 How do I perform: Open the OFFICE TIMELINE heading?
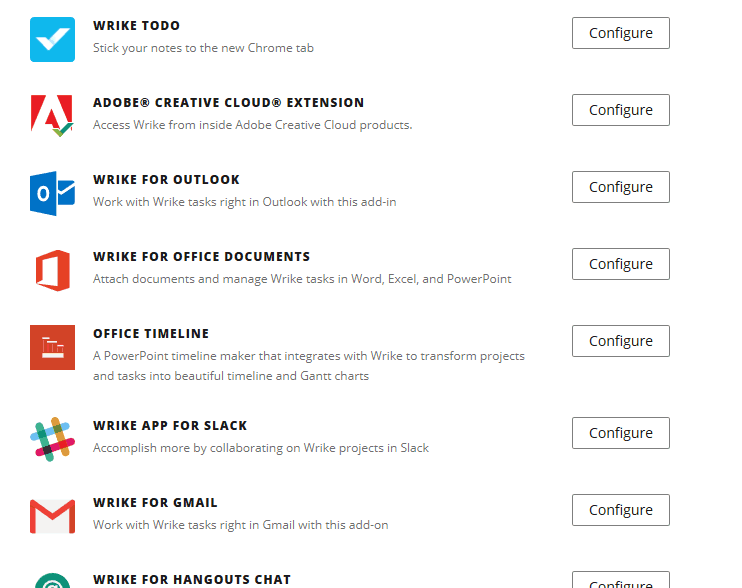click(151, 333)
